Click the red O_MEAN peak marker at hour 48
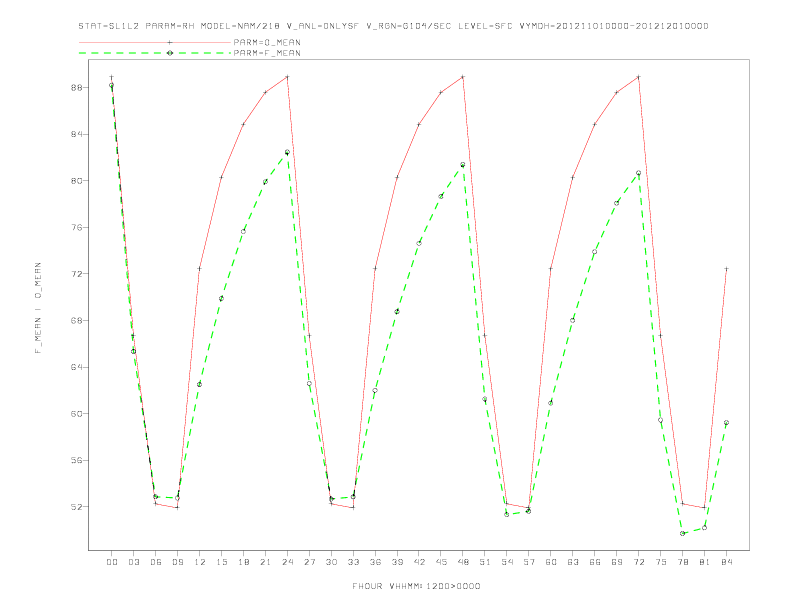Screen dimensions: 792x612 click(463, 77)
